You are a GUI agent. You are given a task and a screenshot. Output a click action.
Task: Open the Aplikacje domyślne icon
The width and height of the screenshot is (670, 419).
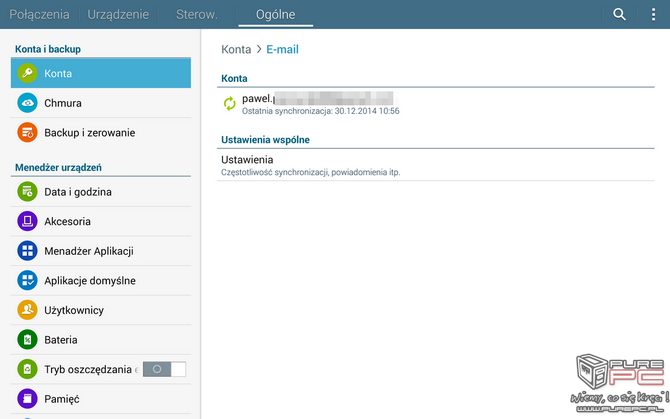tap(27, 281)
